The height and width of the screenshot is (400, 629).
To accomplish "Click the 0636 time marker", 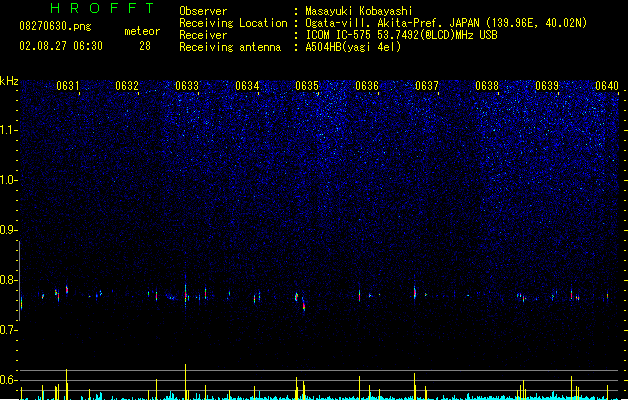I will (x=367, y=86).
